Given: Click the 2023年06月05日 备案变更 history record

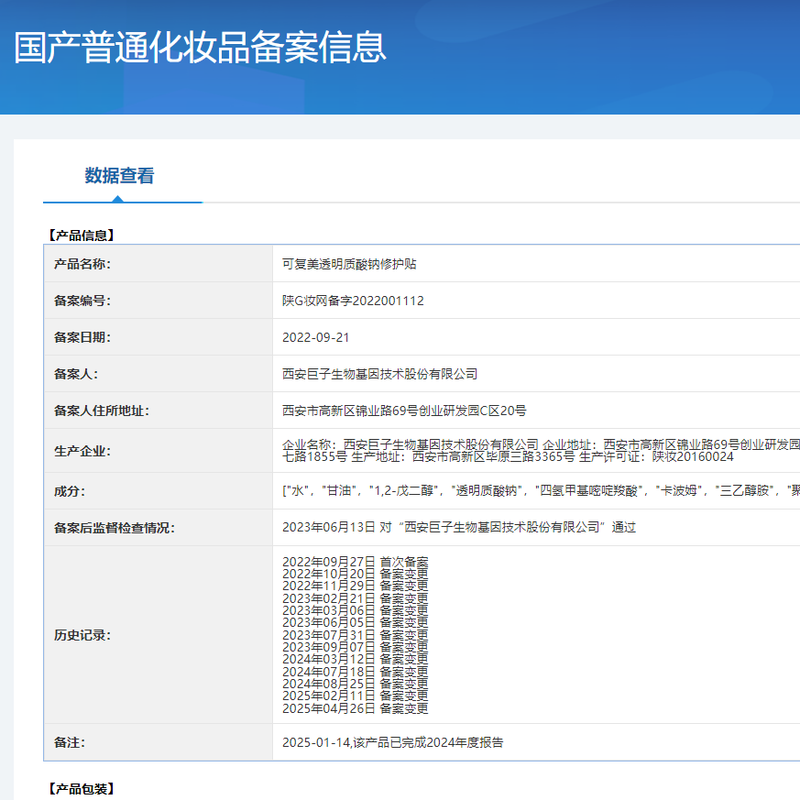Looking at the screenshot, I should (355, 622).
